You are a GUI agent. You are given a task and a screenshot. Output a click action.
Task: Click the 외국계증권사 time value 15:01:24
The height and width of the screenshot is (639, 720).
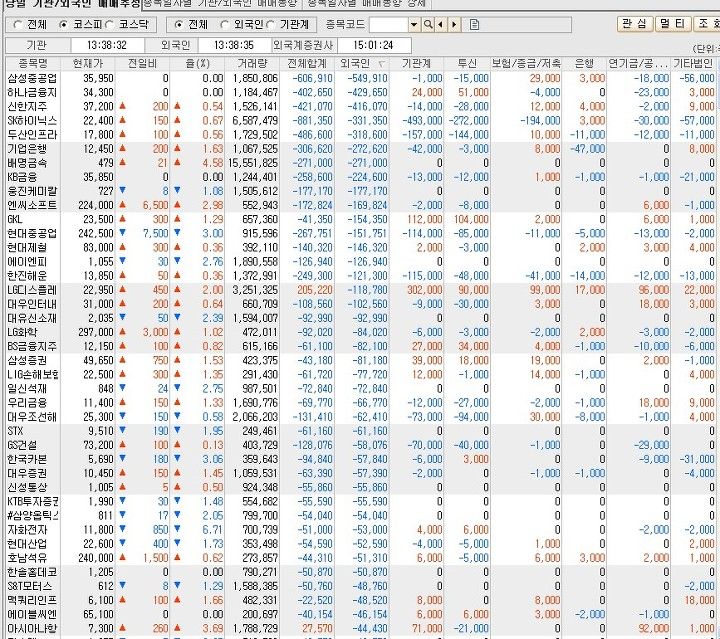(x=373, y=45)
